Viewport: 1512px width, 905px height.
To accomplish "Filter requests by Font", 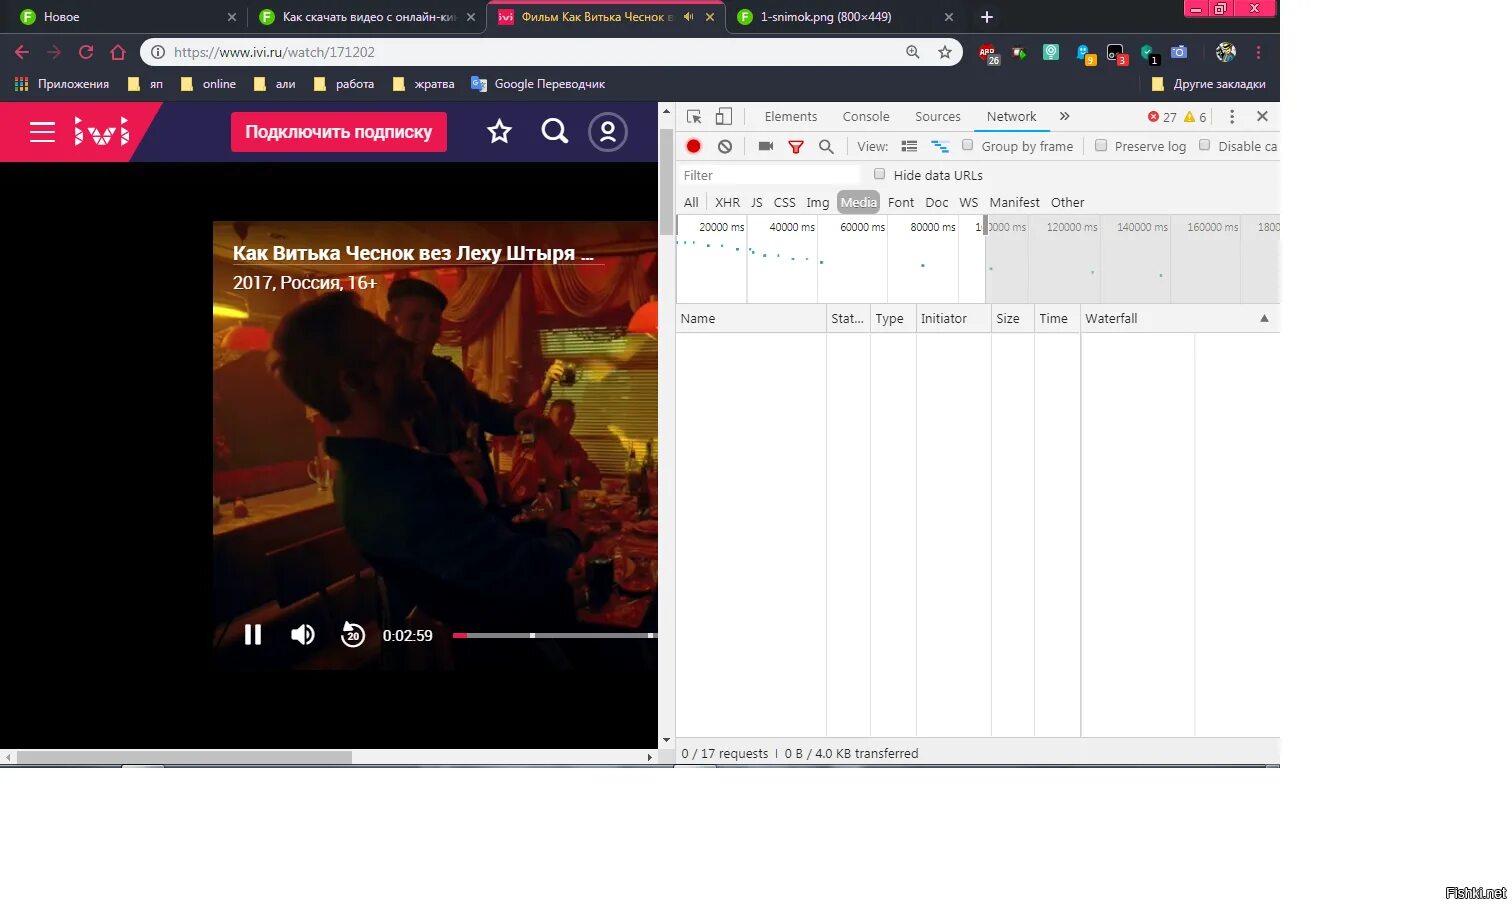I will coord(901,202).
